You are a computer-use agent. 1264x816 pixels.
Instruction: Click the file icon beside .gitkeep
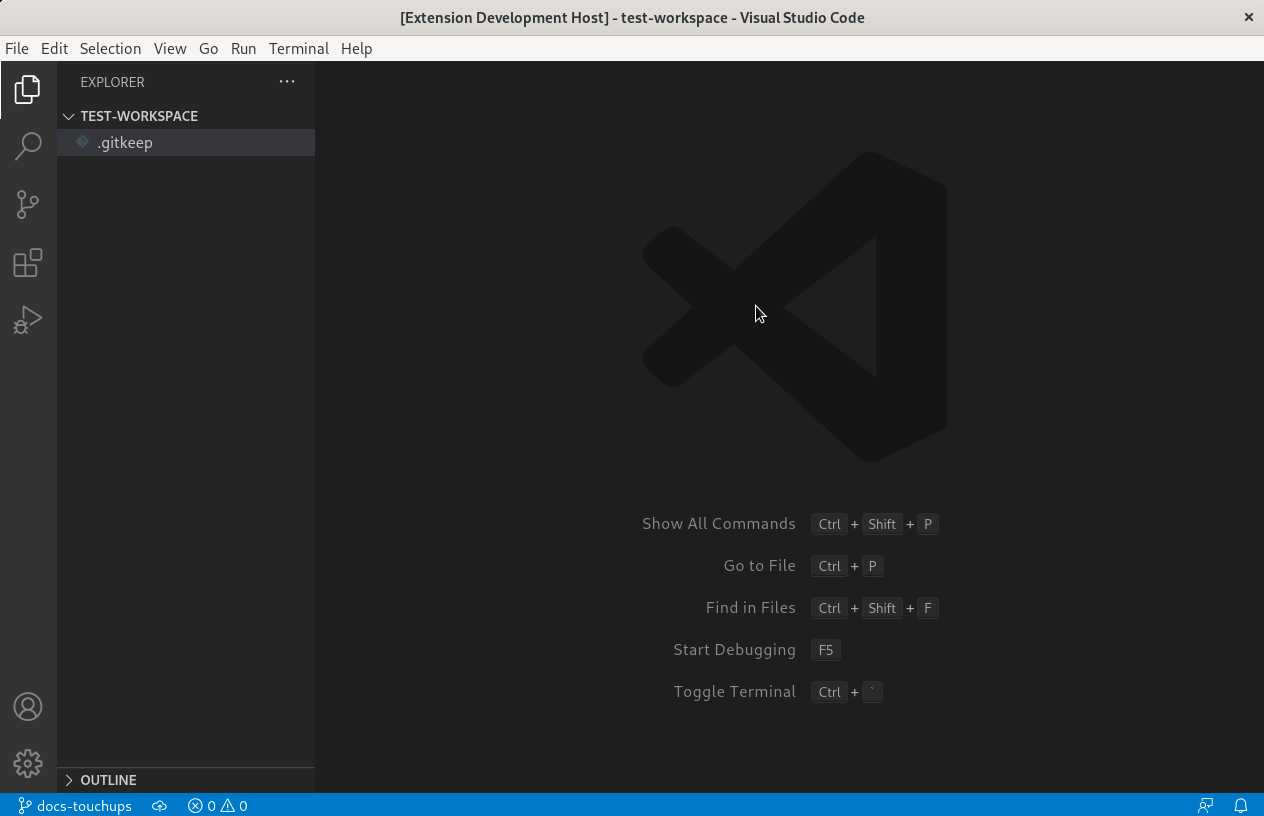(83, 142)
